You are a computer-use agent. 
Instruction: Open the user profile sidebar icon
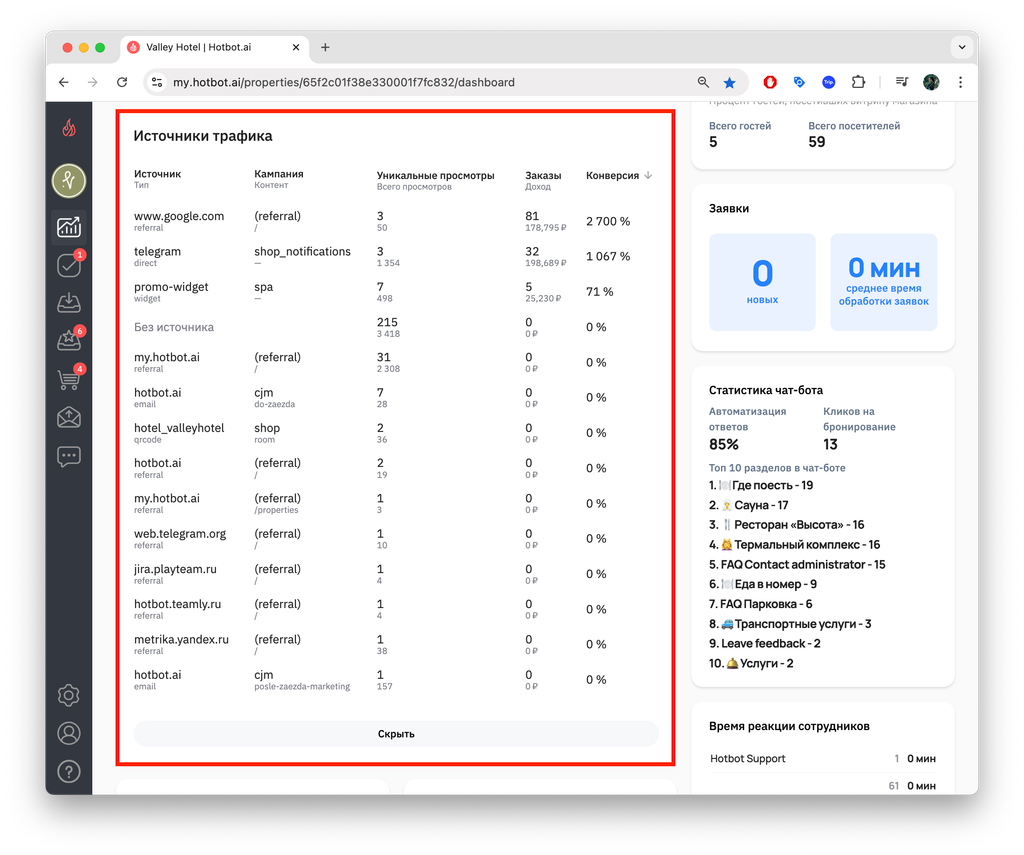tap(69, 734)
